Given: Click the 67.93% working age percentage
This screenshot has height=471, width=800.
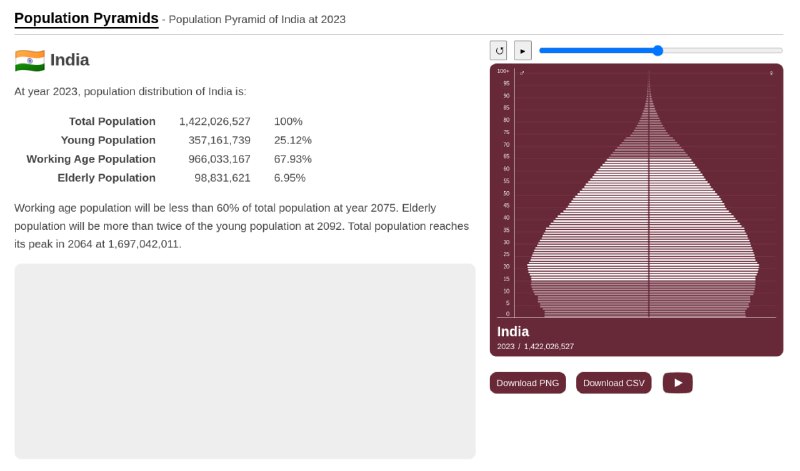Looking at the screenshot, I should (292, 159).
